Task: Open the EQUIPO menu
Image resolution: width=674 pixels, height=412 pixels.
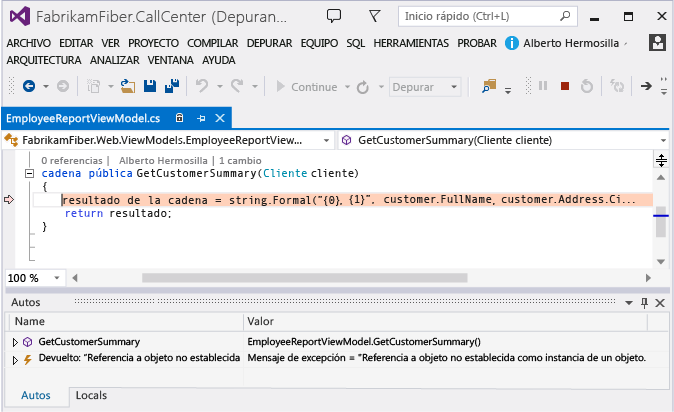Action: coord(319,43)
